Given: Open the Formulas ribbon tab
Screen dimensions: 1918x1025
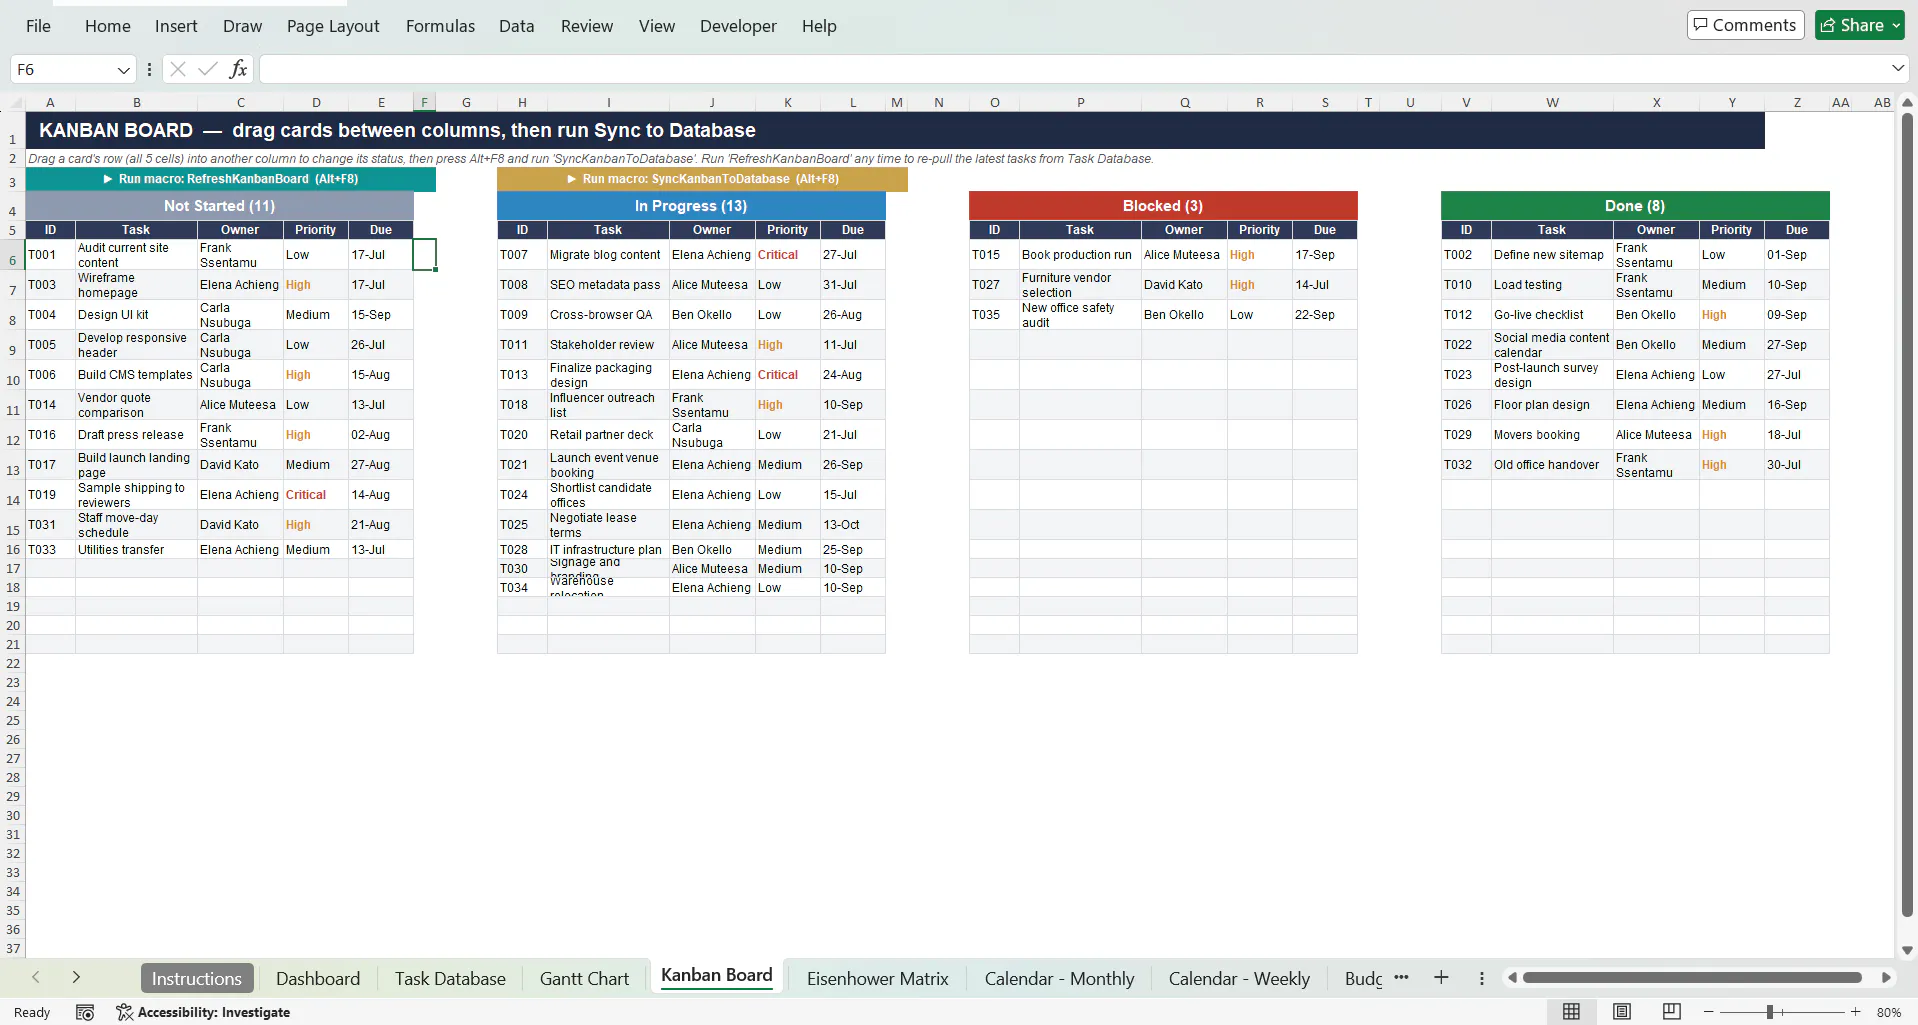Looking at the screenshot, I should 440,26.
